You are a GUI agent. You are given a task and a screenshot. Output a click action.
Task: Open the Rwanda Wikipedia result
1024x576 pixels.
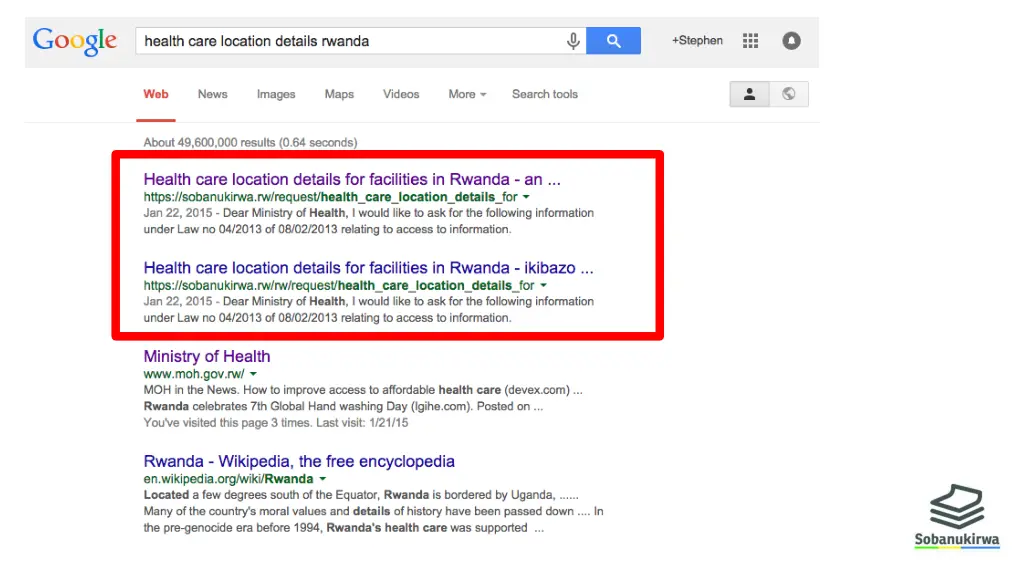coord(299,461)
